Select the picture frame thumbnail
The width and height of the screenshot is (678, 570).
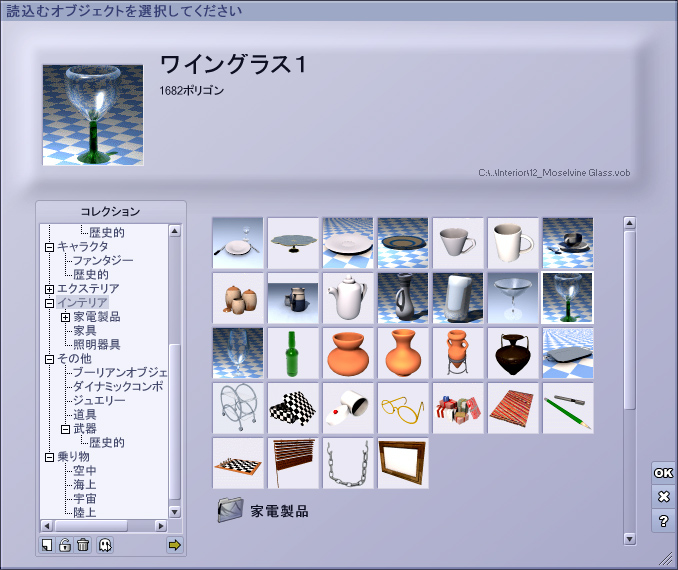403,463
